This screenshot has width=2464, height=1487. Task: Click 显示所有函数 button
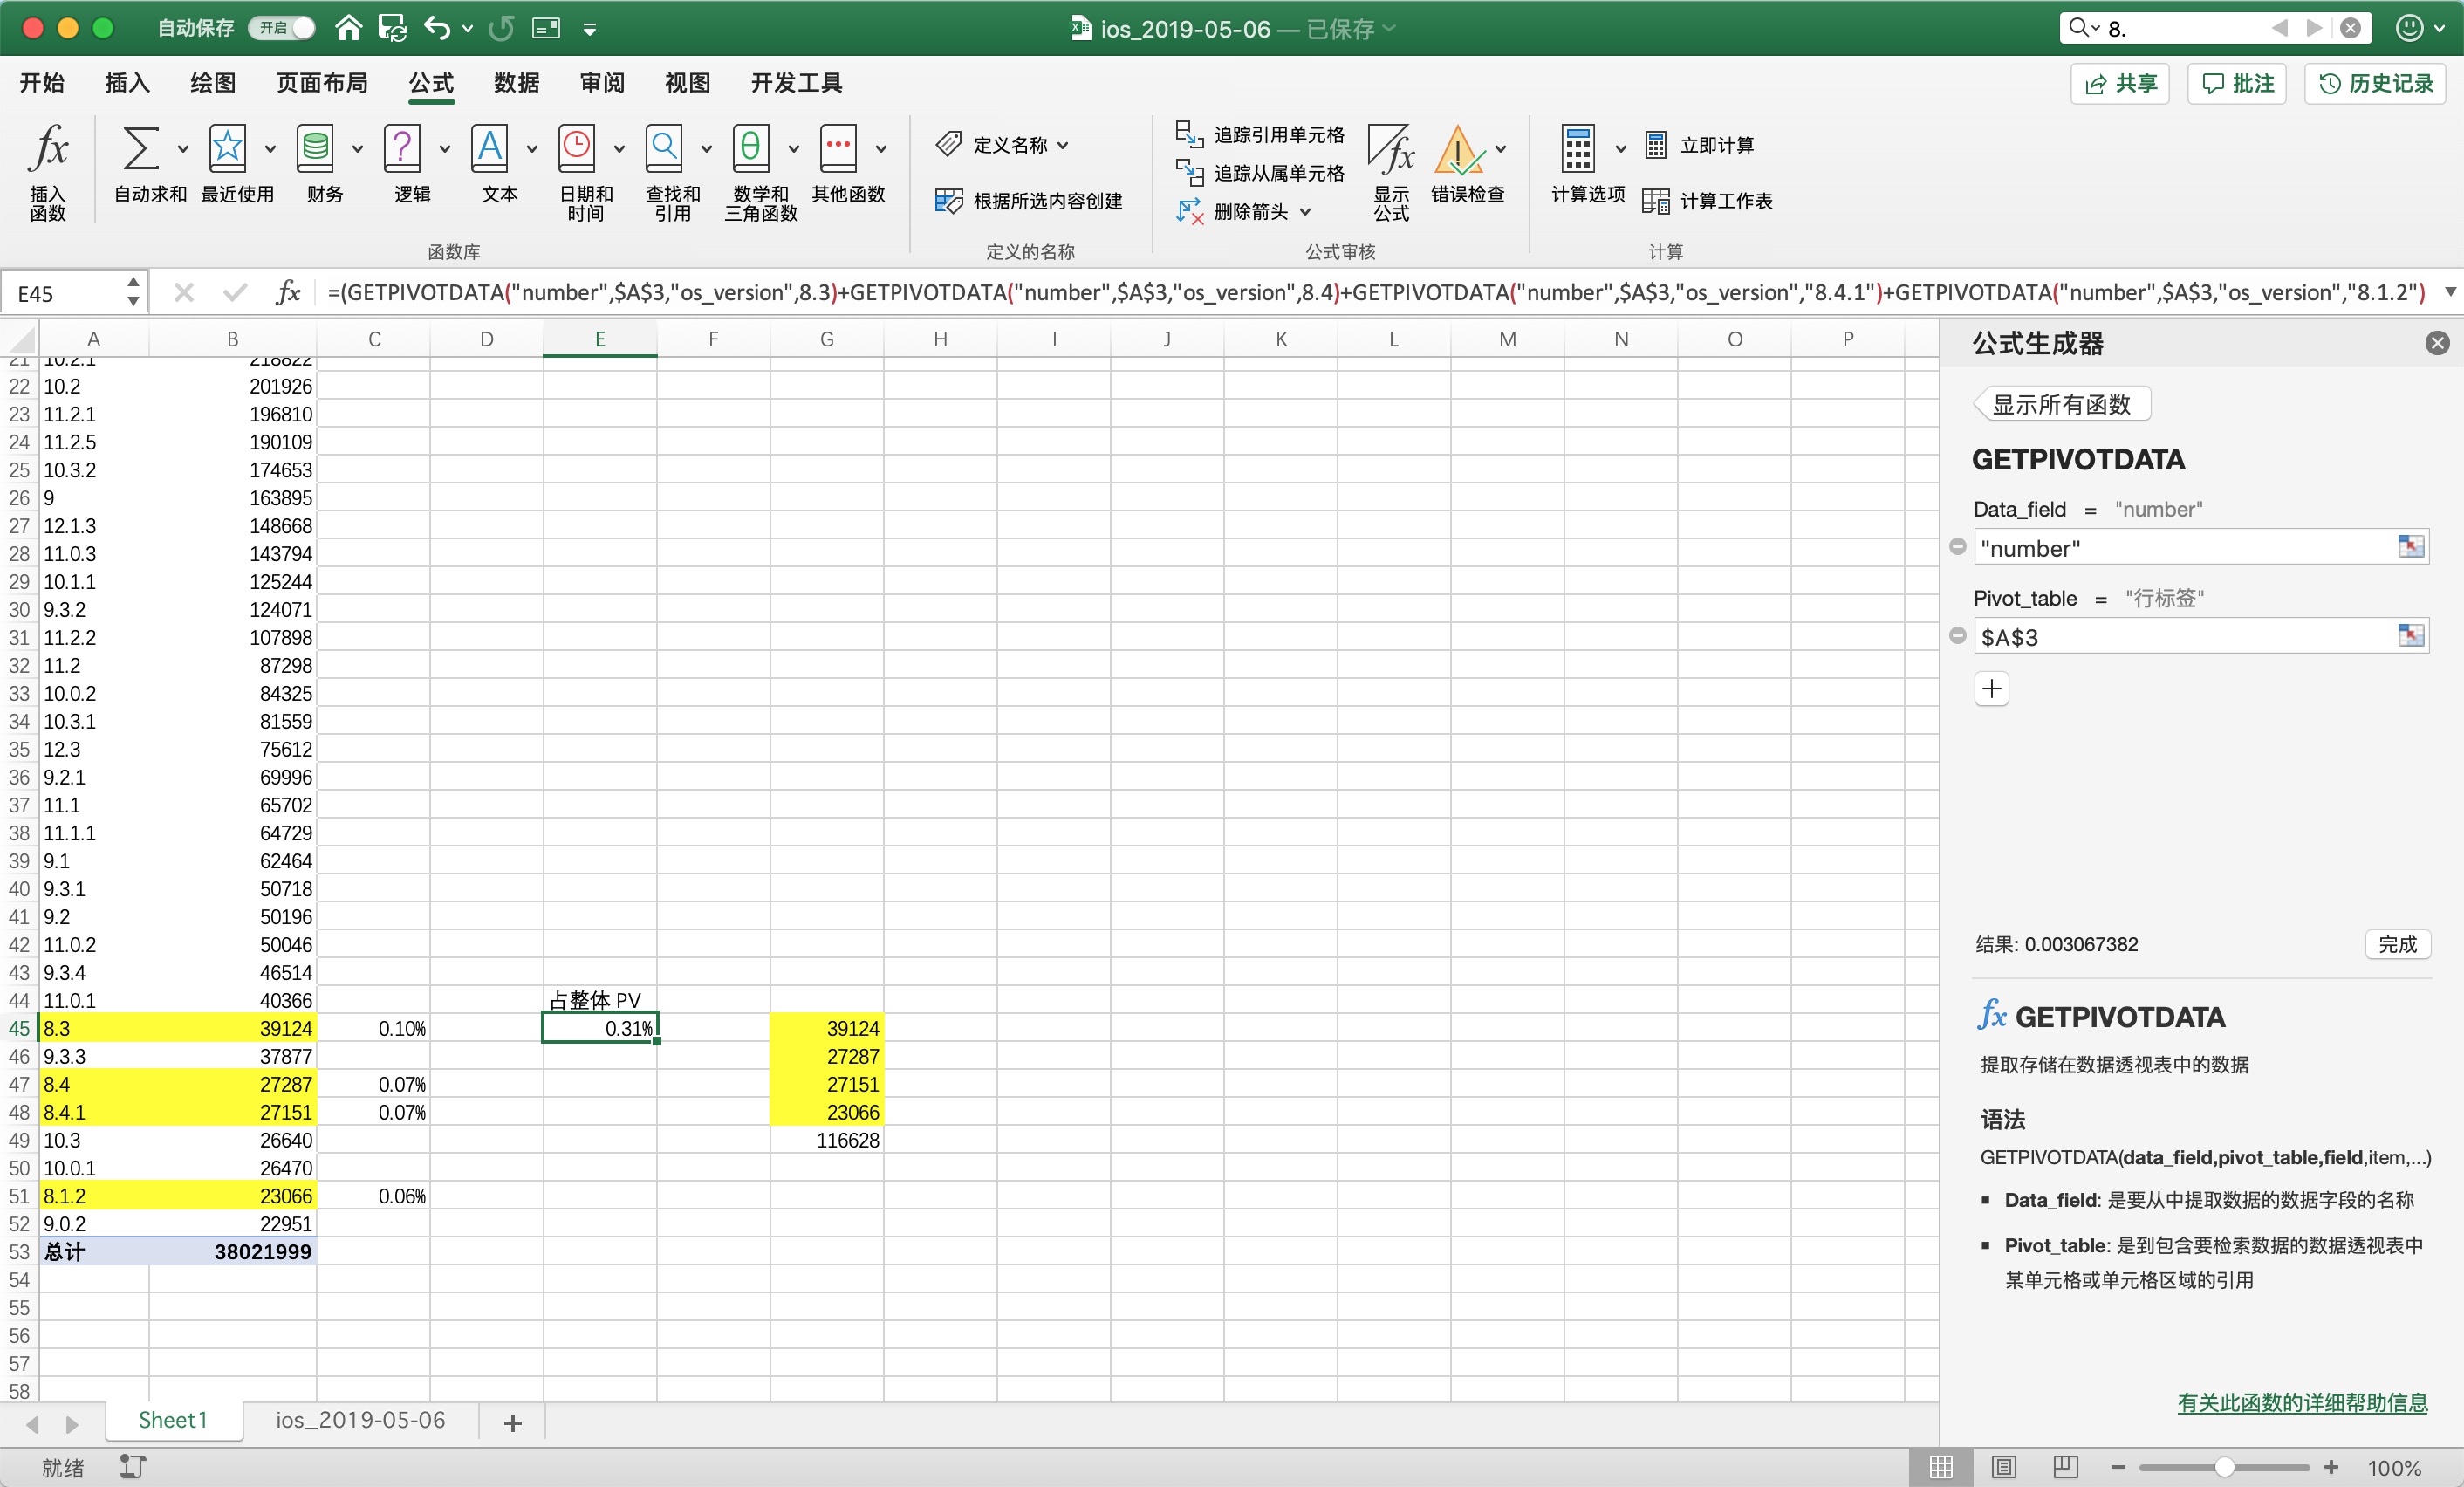tap(2061, 405)
